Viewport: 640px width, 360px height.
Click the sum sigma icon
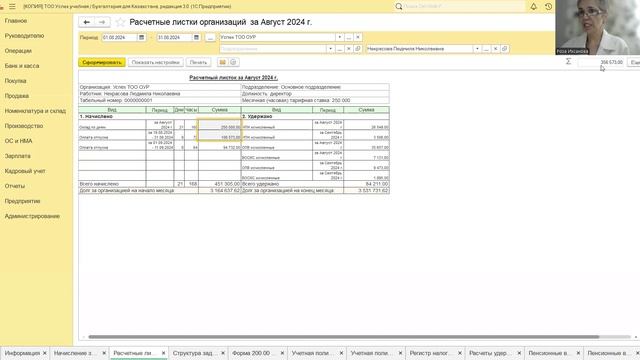click(568, 62)
